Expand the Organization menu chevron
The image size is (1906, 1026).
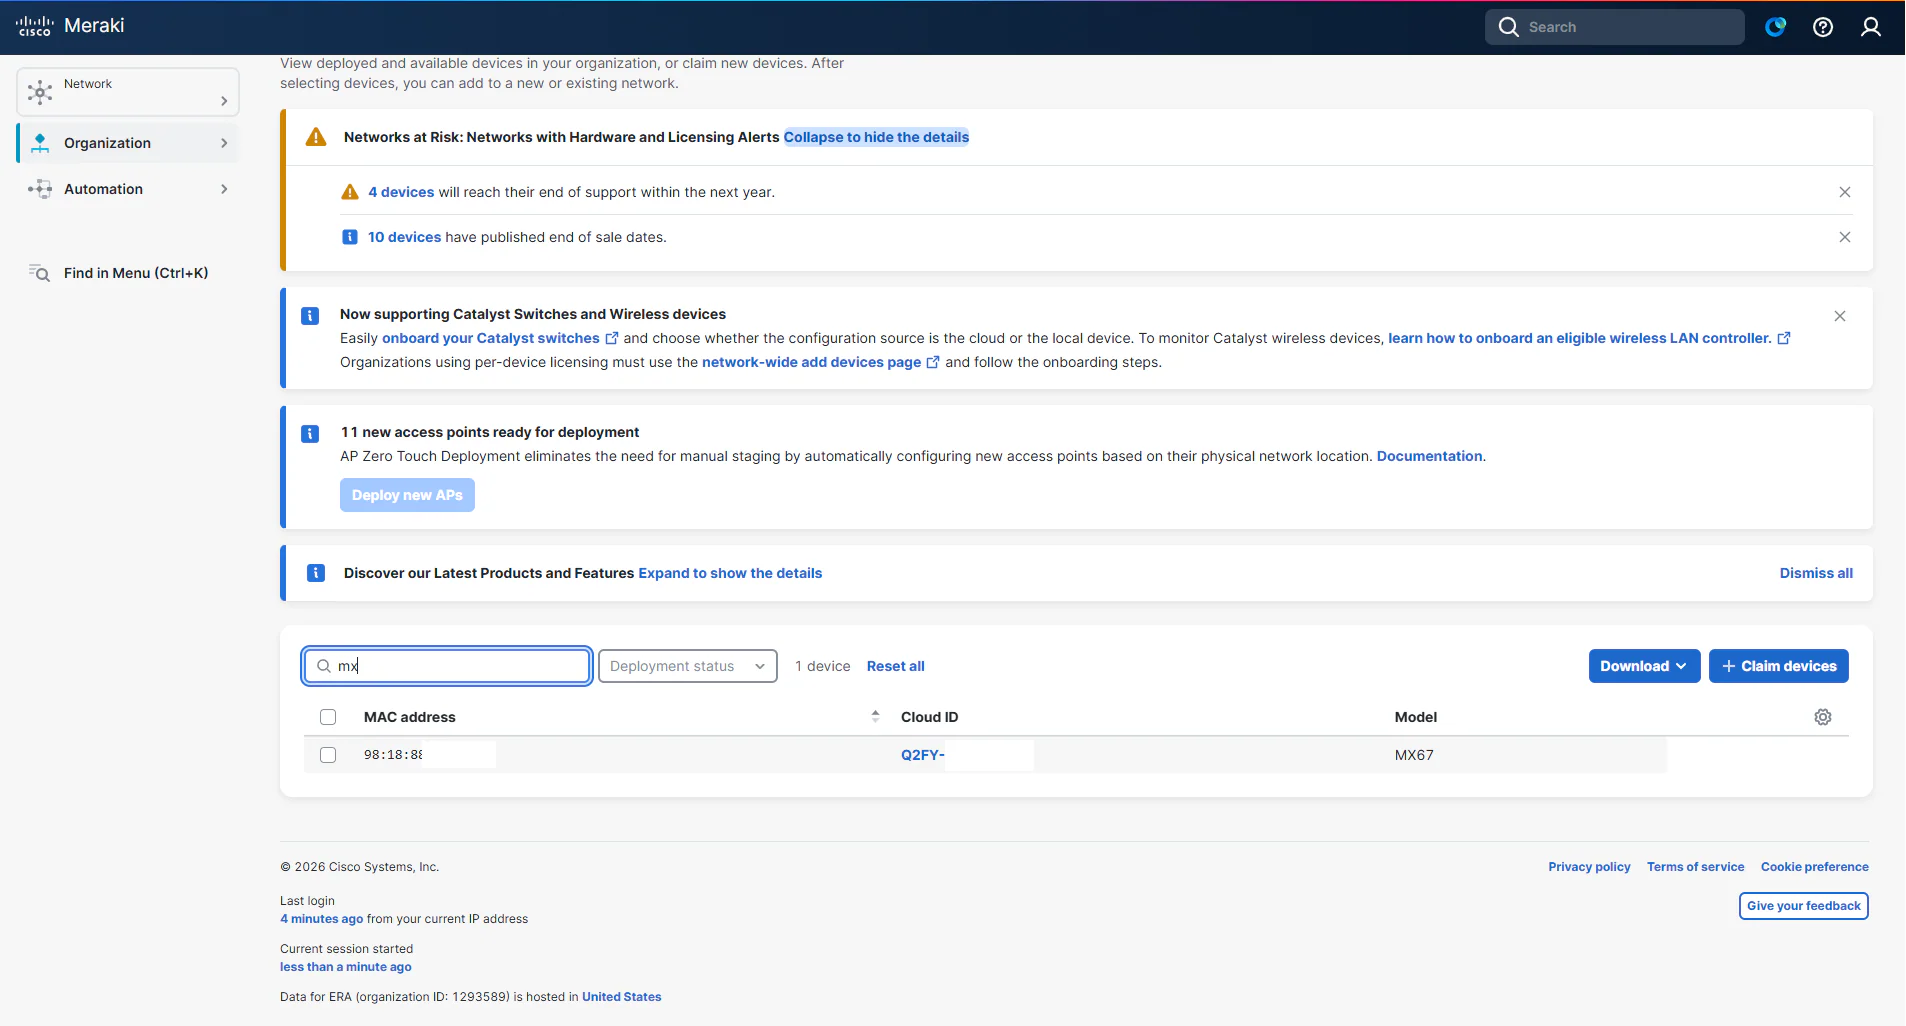pyautogui.click(x=224, y=143)
